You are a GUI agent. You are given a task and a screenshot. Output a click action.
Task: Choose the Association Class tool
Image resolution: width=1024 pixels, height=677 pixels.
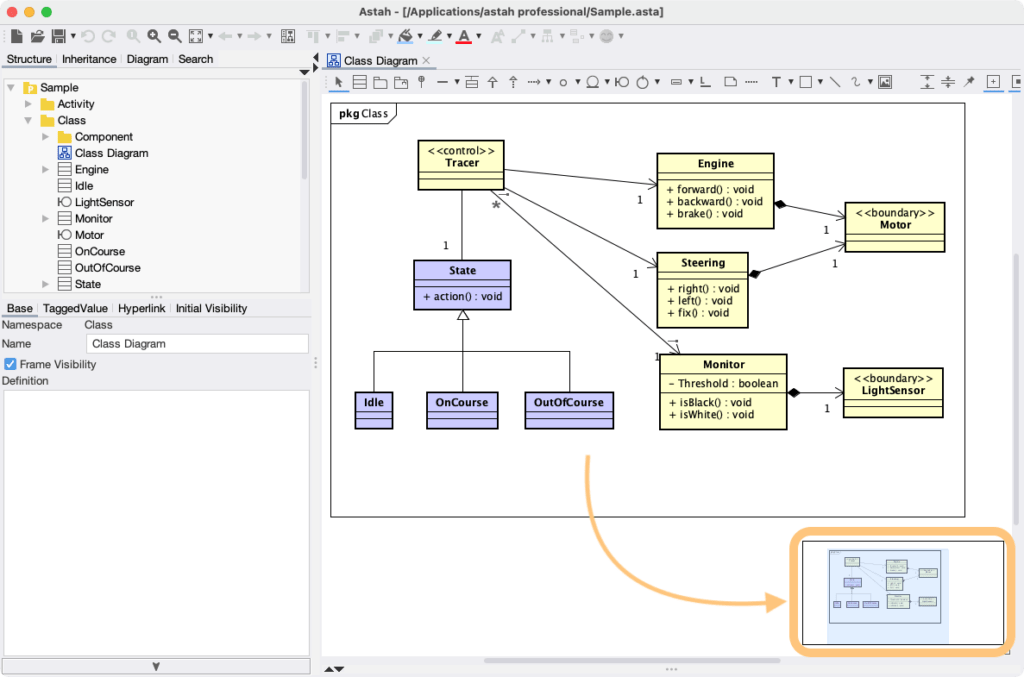[472, 82]
